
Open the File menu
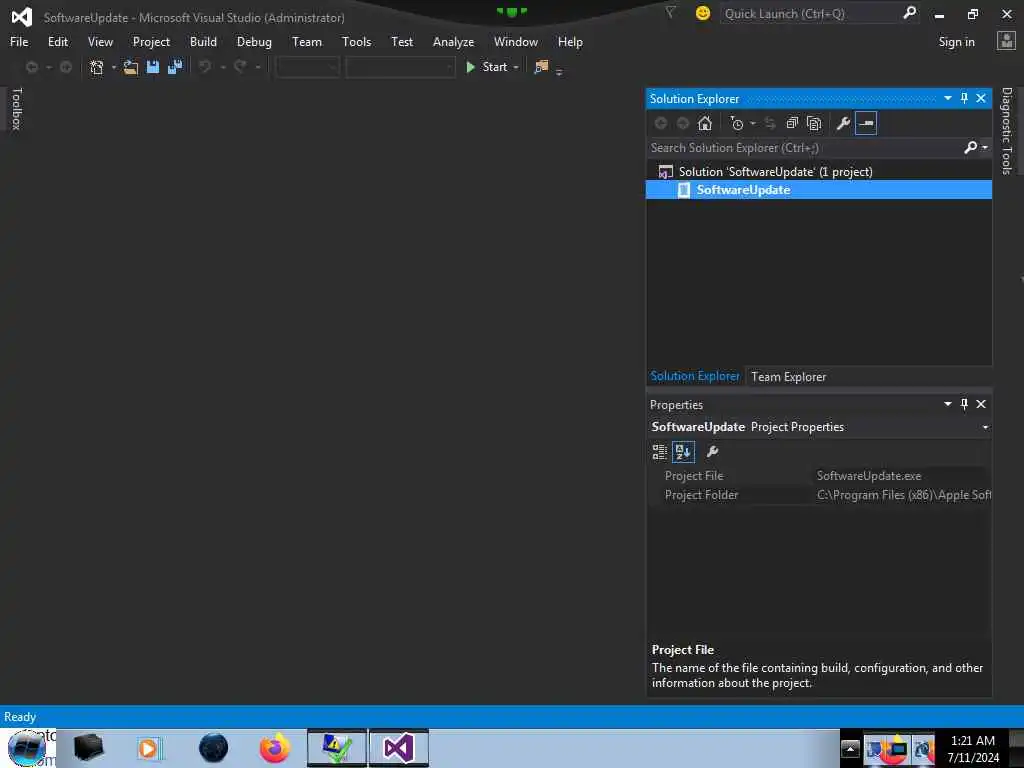click(19, 42)
